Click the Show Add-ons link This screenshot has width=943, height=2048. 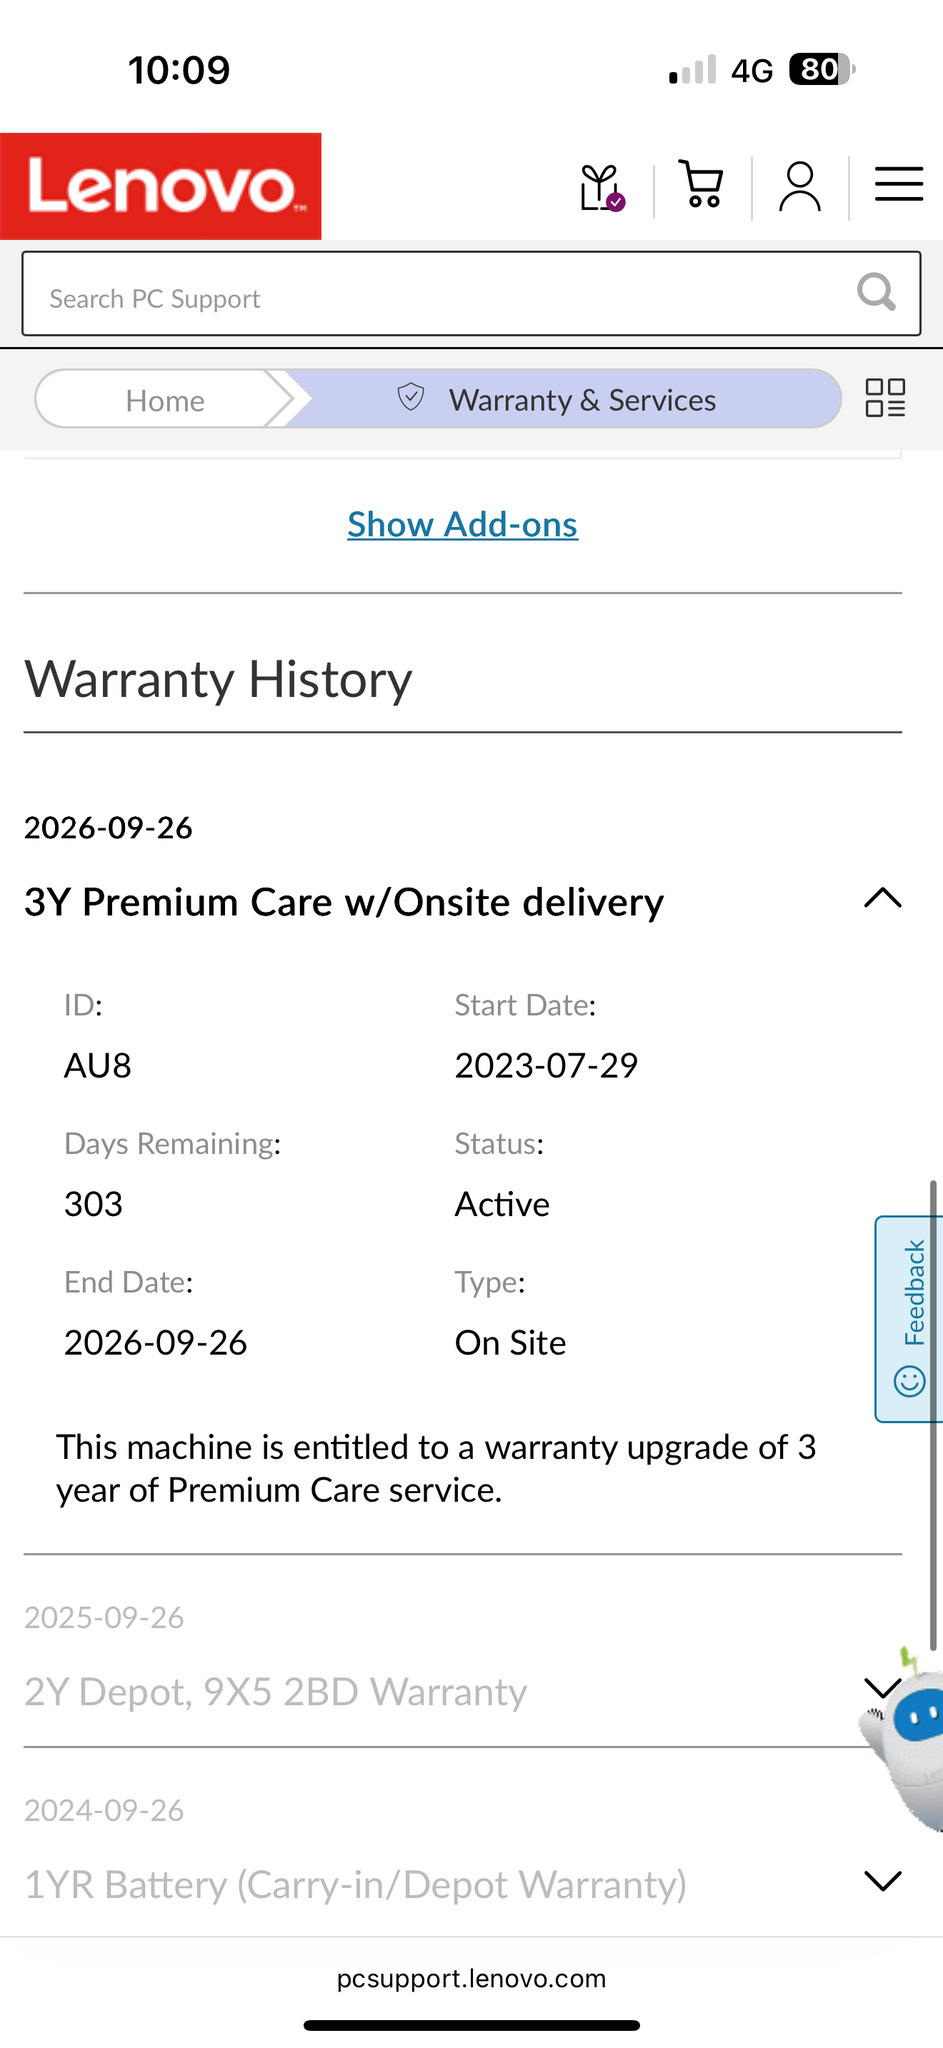[462, 524]
